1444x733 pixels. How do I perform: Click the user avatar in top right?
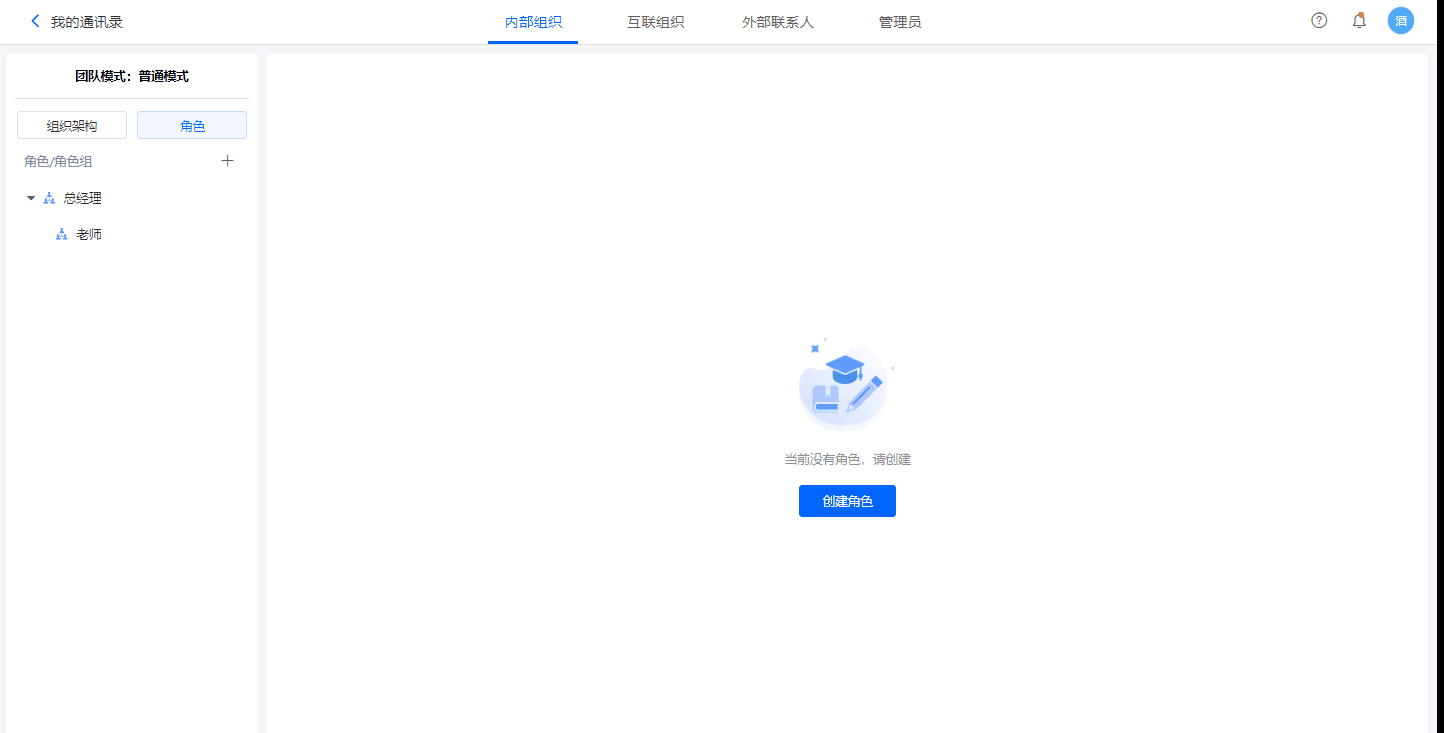[x=1401, y=21]
